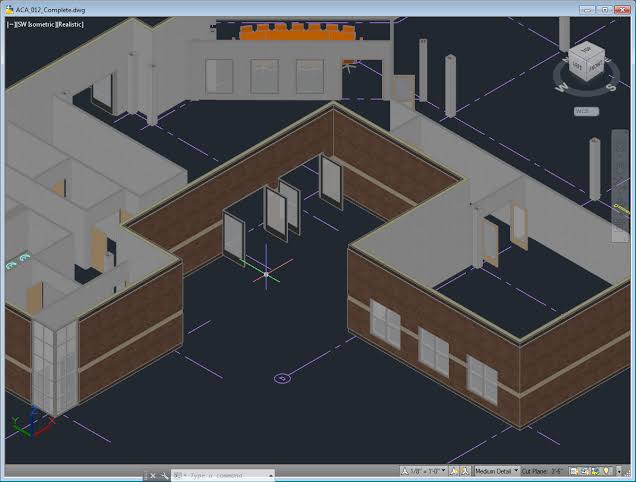Open the WCS coordinate system dropdown
This screenshot has height=482, width=636.
(587, 111)
